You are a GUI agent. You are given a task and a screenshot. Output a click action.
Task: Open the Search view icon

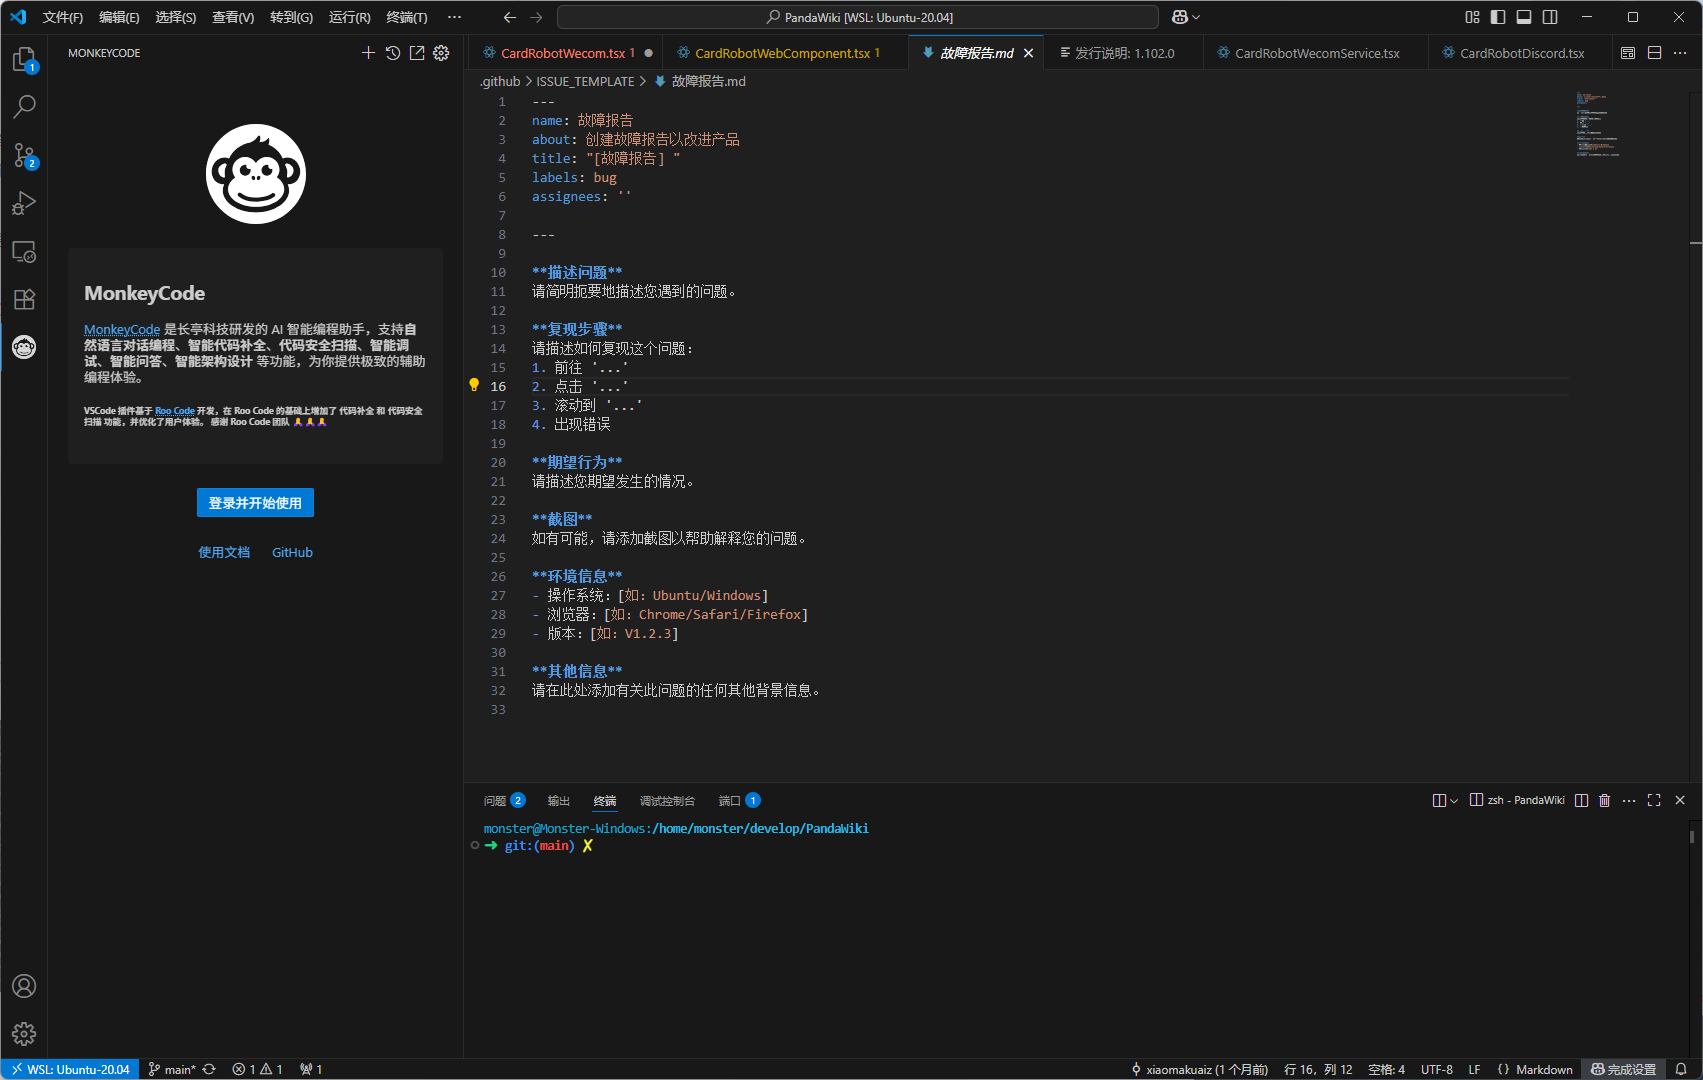[24, 106]
